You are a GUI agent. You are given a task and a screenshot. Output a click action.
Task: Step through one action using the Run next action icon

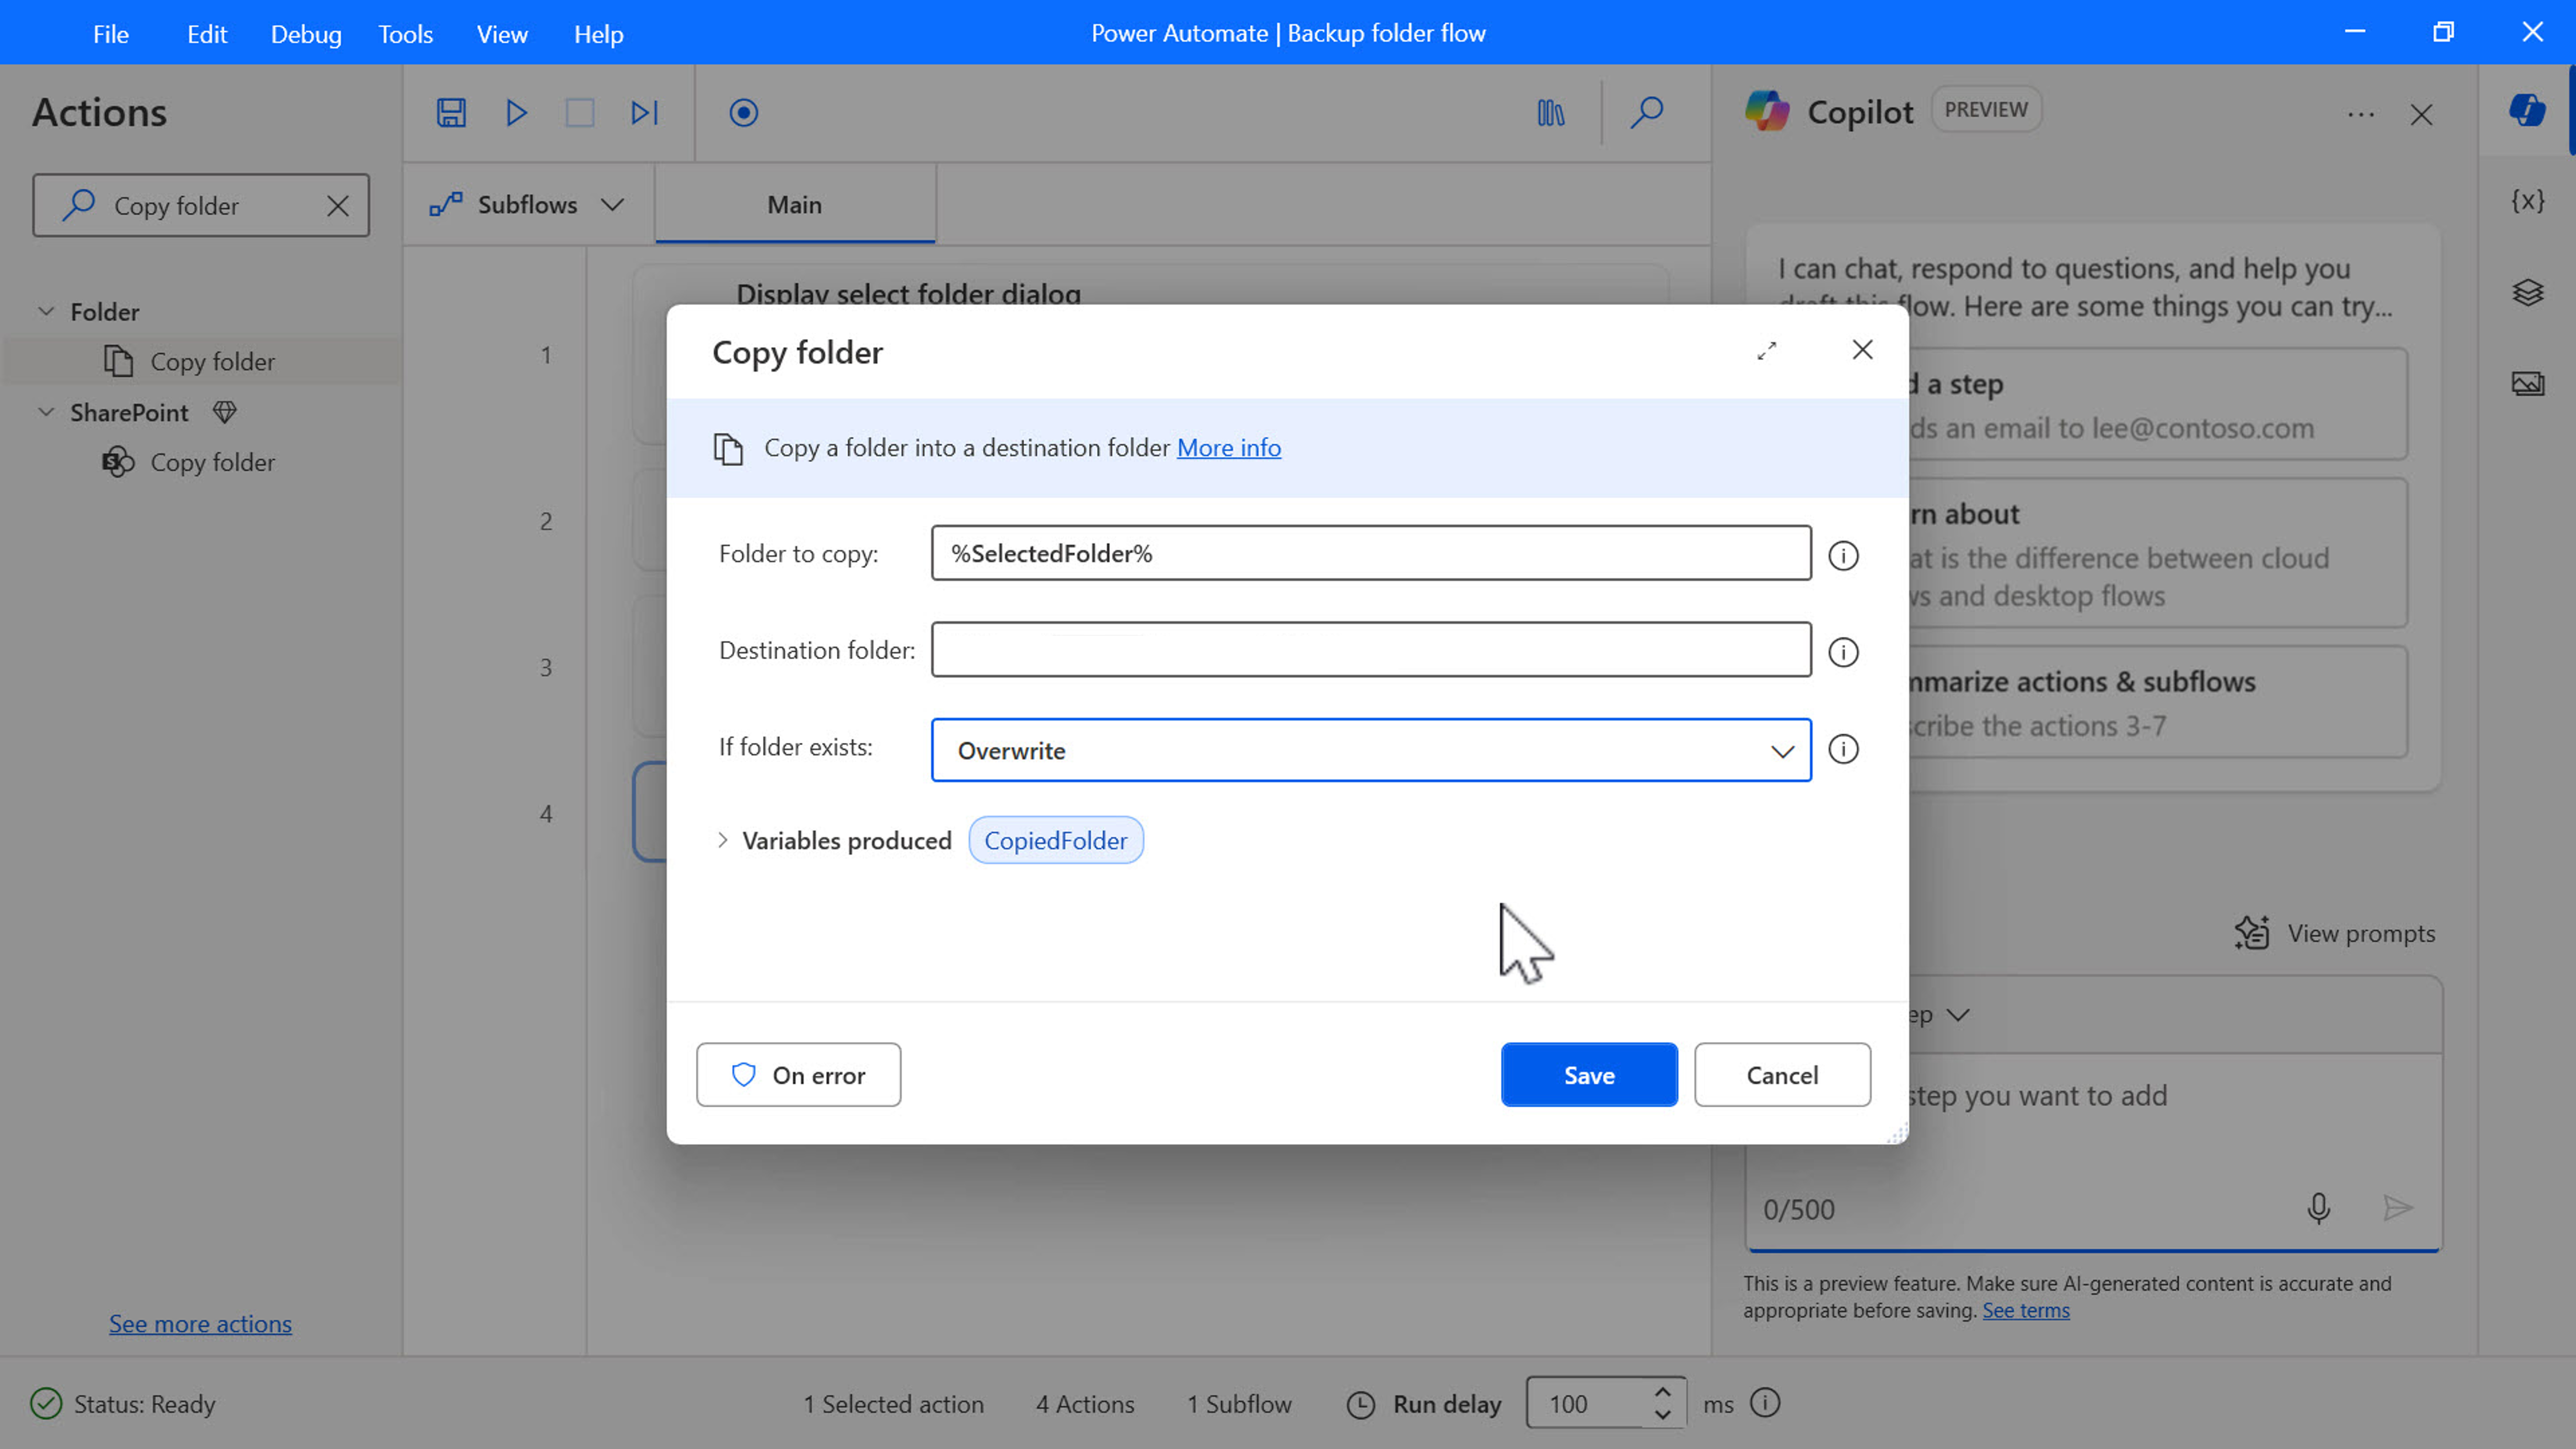tap(643, 113)
